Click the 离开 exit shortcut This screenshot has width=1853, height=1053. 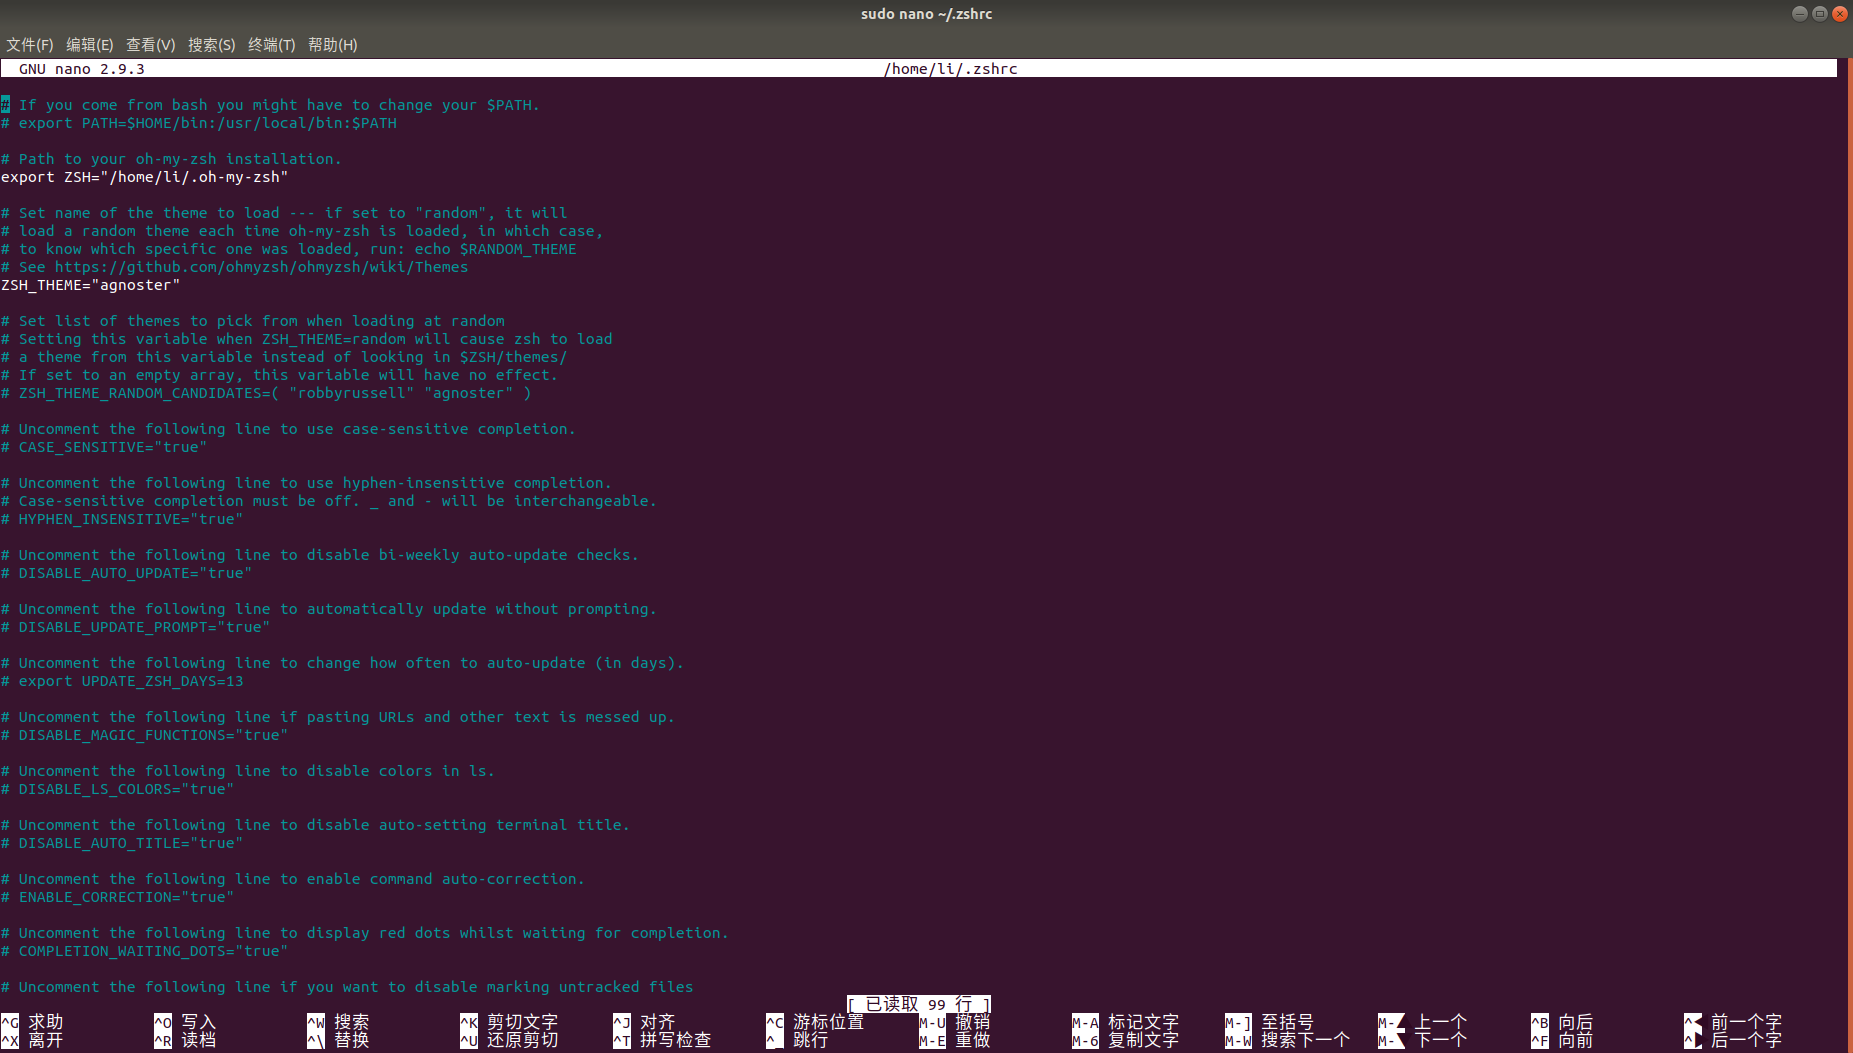pos(47,1040)
